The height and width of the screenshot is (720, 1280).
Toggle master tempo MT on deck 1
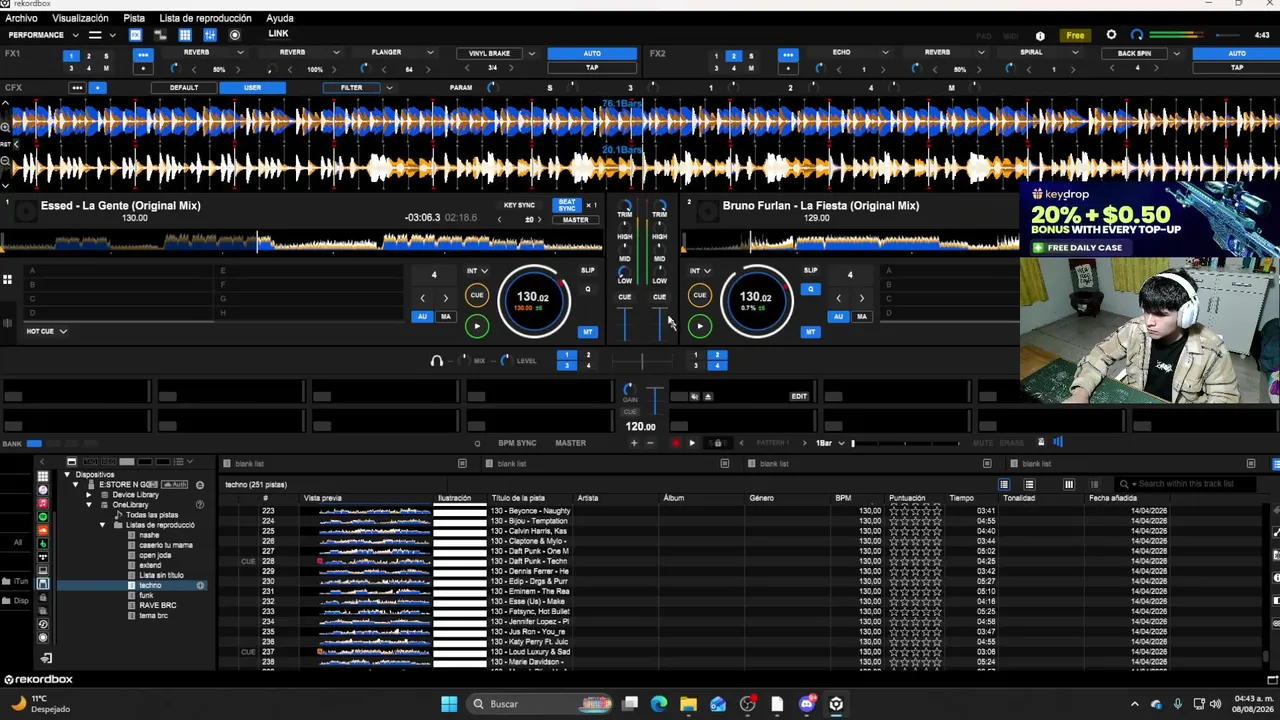pos(587,332)
